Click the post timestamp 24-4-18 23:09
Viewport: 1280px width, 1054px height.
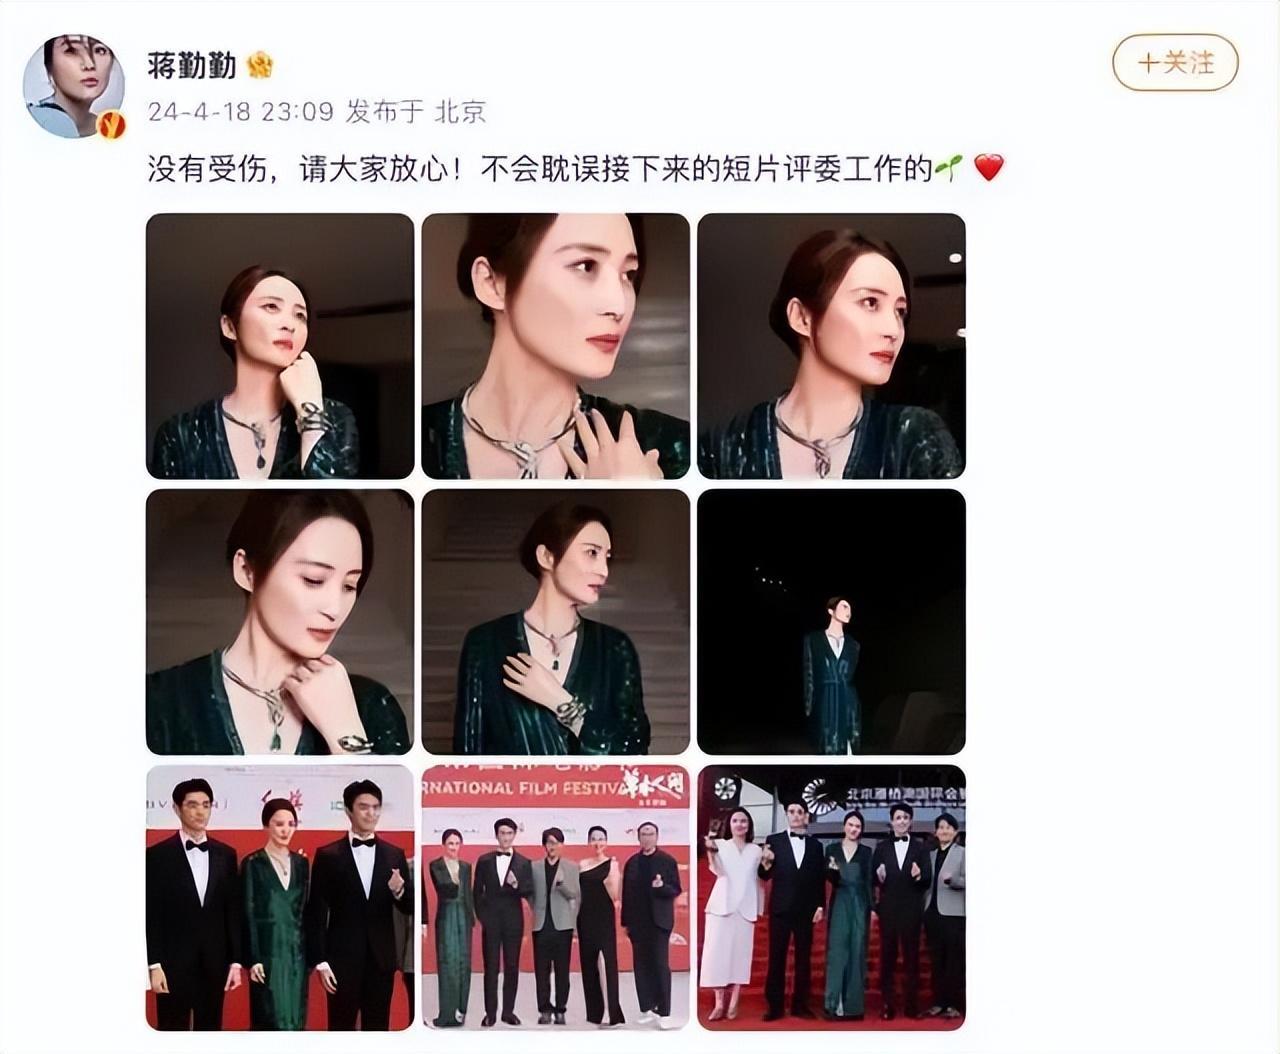241,111
